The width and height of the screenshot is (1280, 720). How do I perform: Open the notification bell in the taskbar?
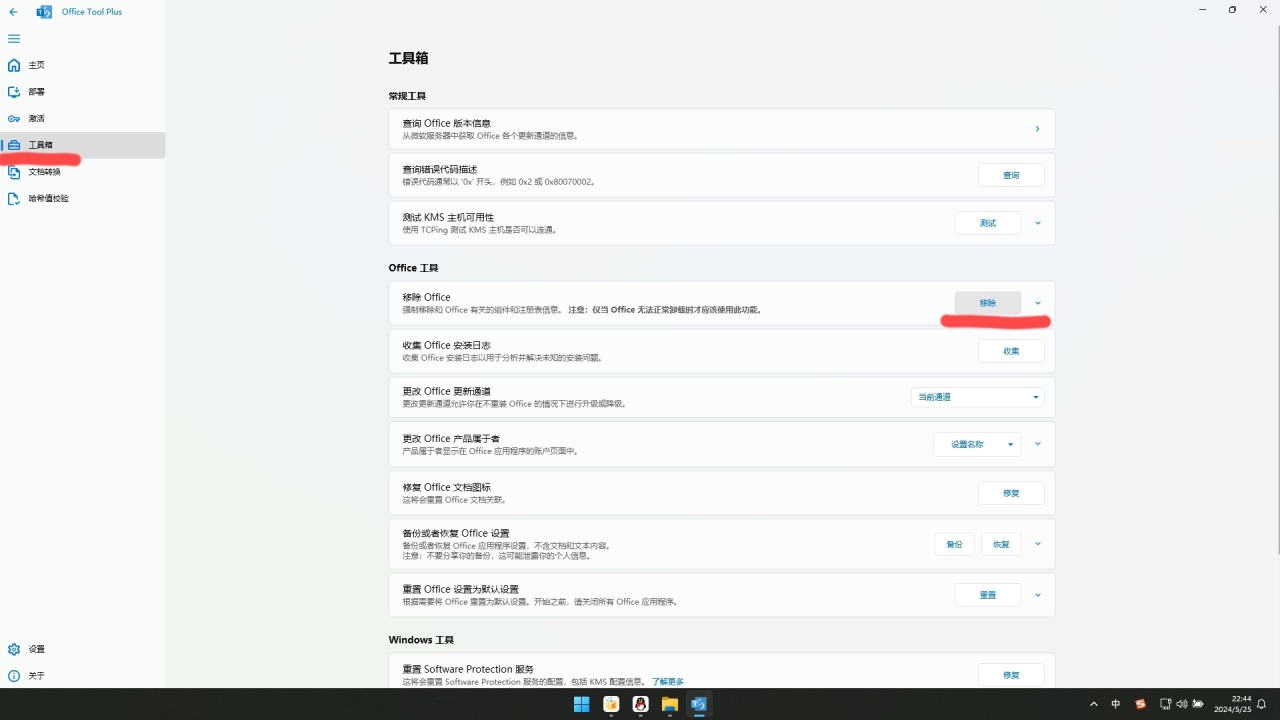coord(1262,704)
